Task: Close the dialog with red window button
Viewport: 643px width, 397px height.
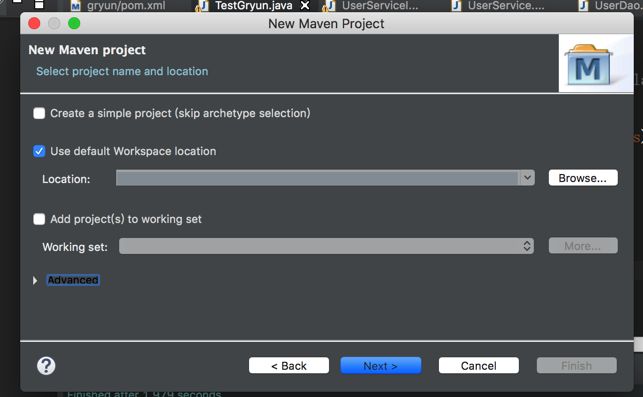Action: (34, 23)
